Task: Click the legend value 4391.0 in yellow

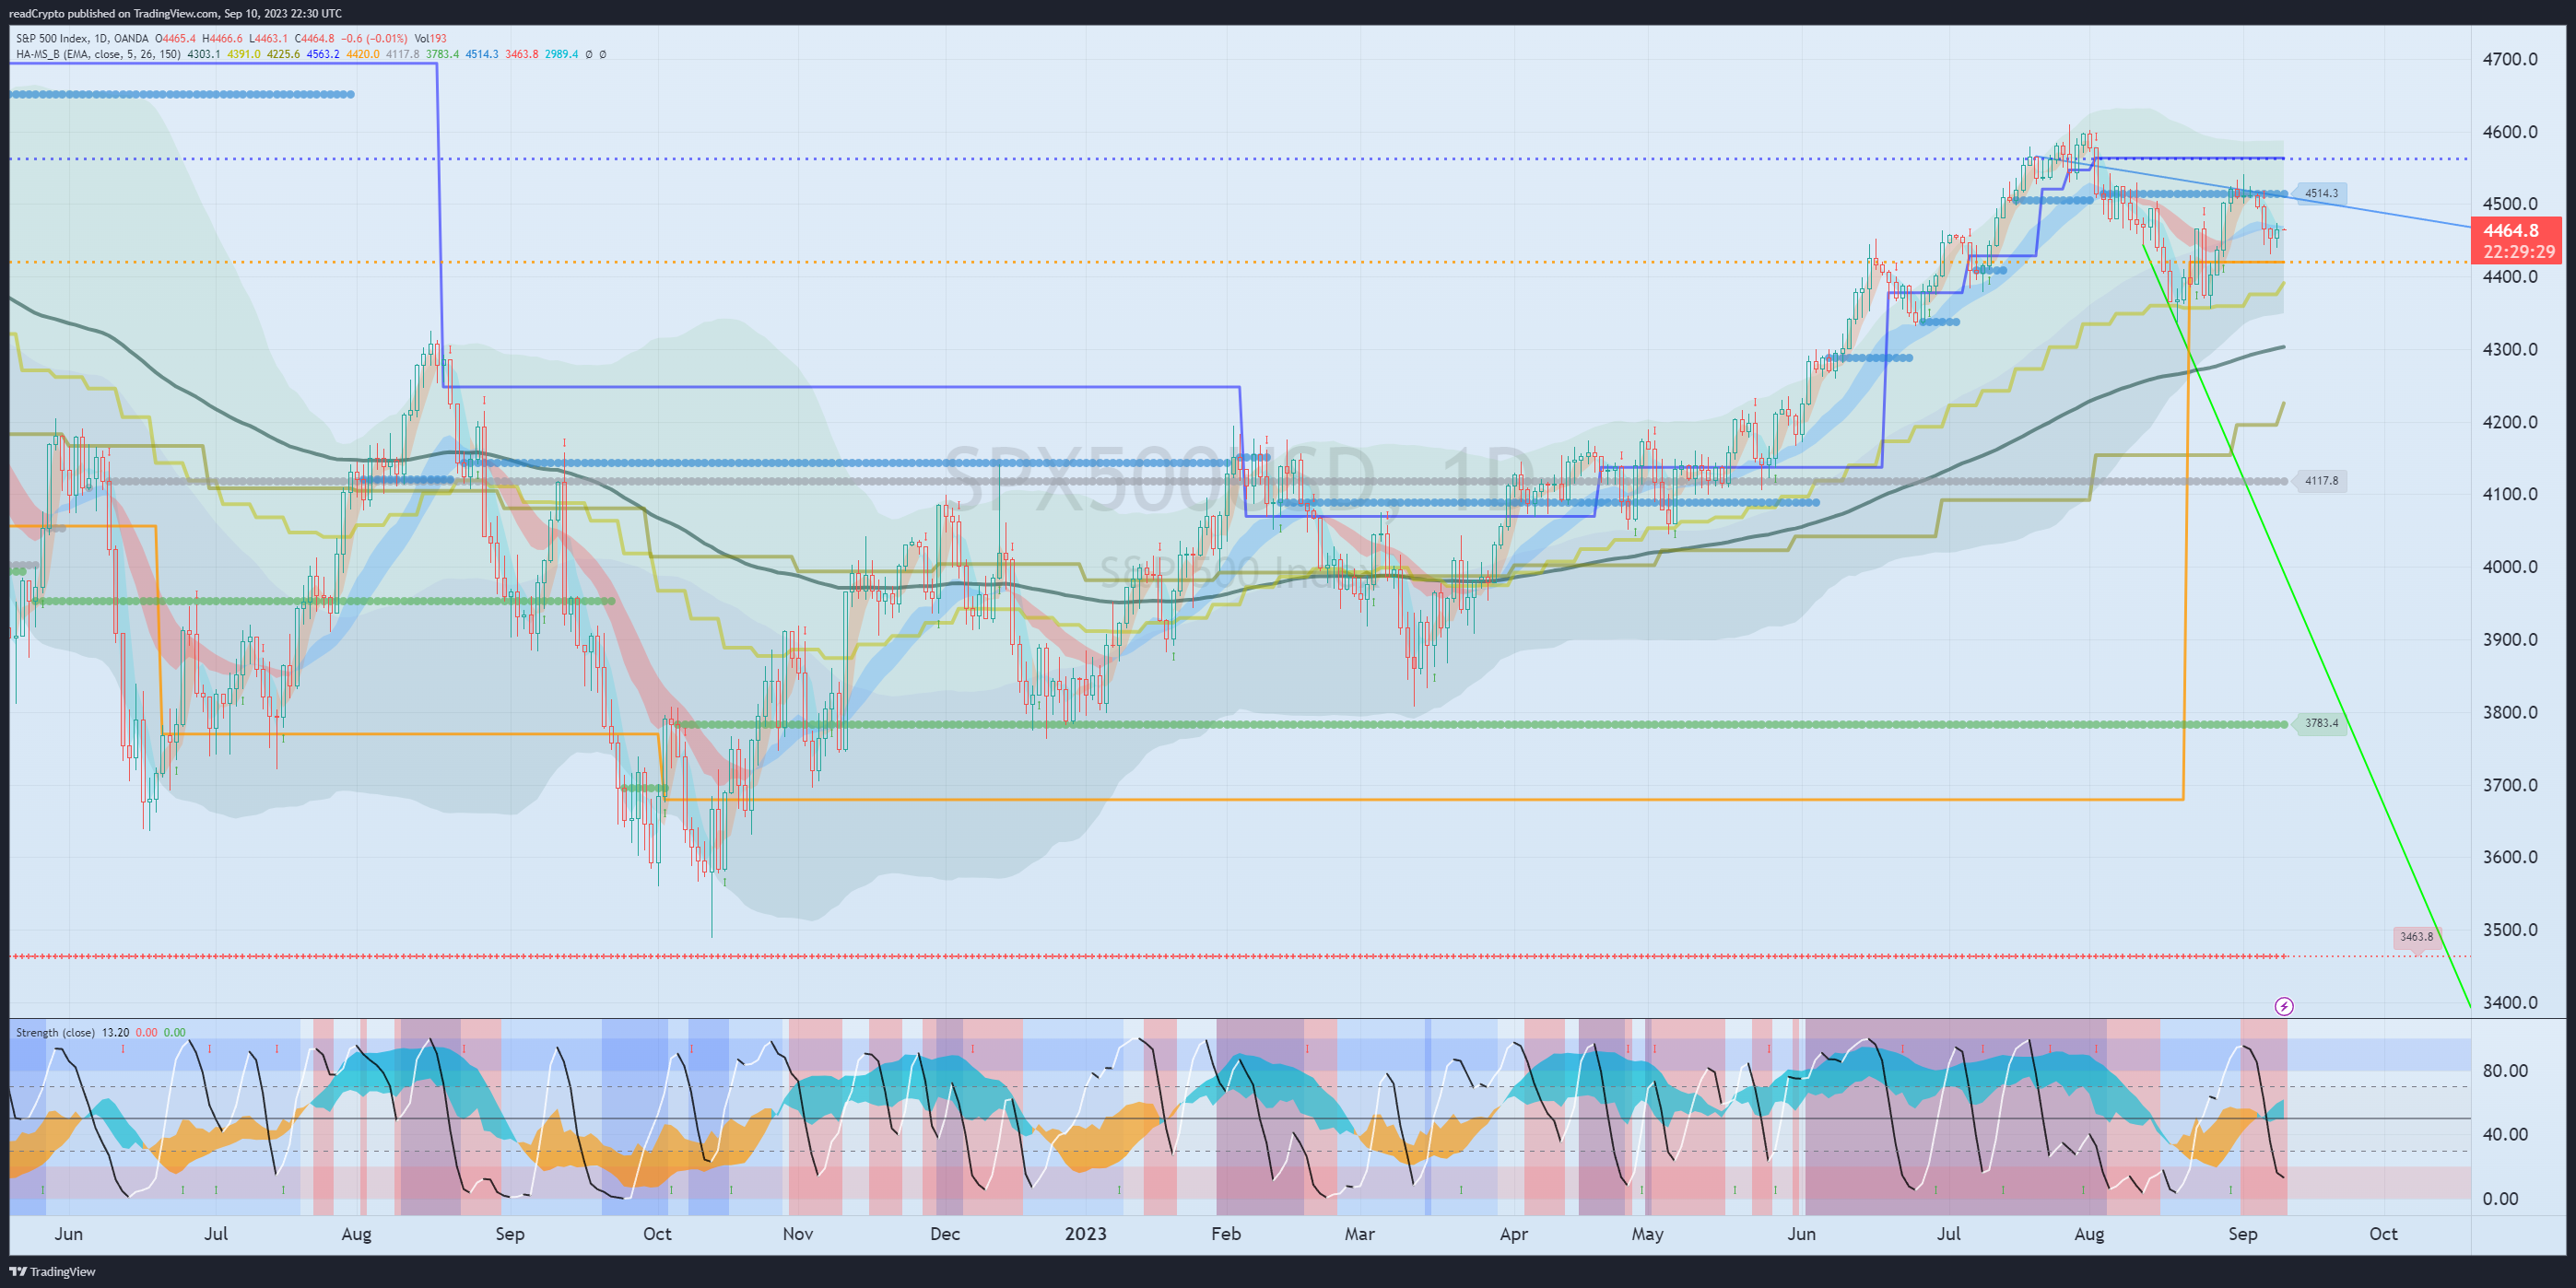Action: click(x=243, y=54)
